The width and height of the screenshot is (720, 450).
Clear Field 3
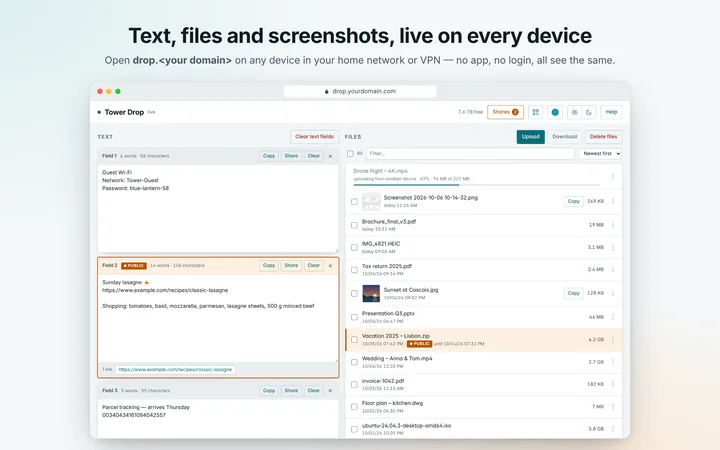314,391
